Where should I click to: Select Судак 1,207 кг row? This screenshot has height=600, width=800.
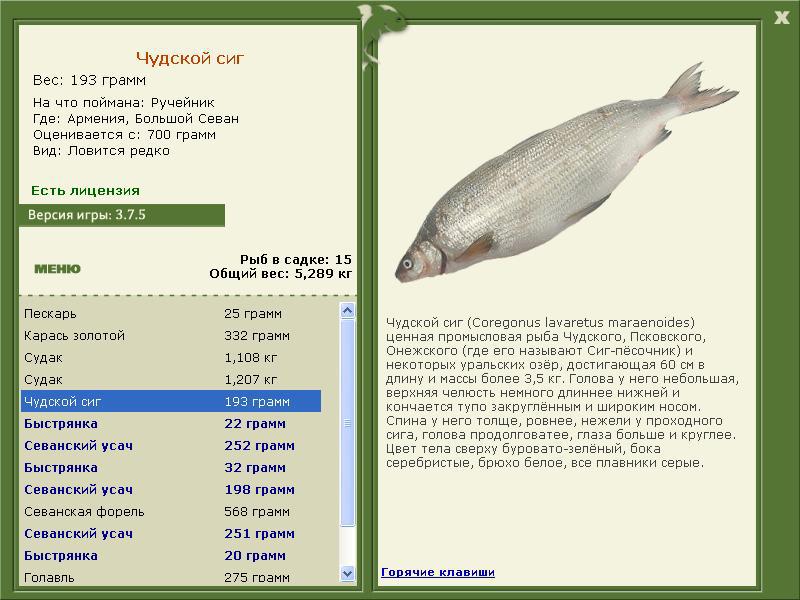pos(171,380)
